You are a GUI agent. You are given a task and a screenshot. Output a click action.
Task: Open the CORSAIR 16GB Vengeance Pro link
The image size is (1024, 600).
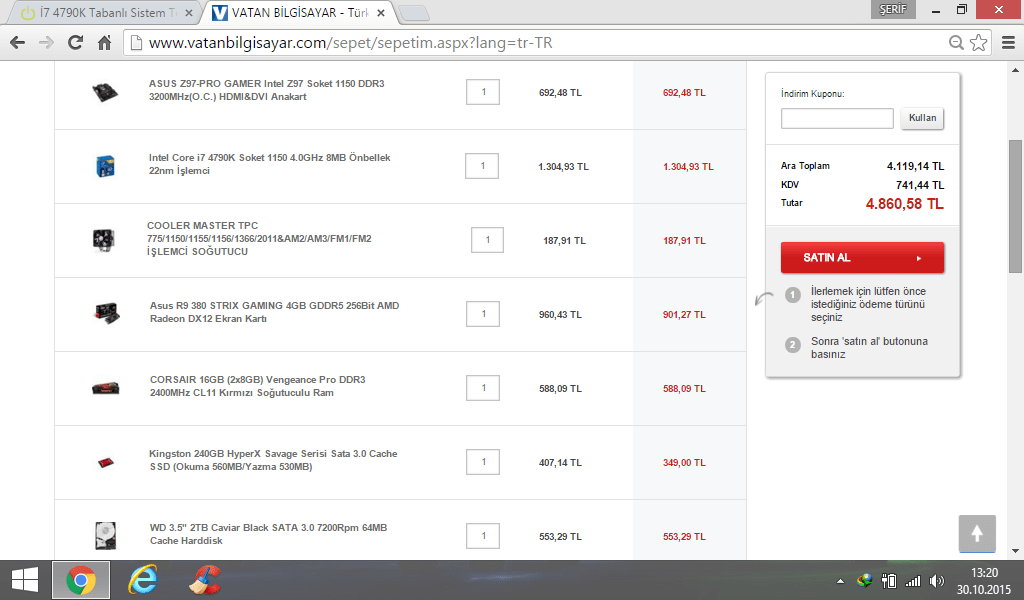tap(257, 386)
